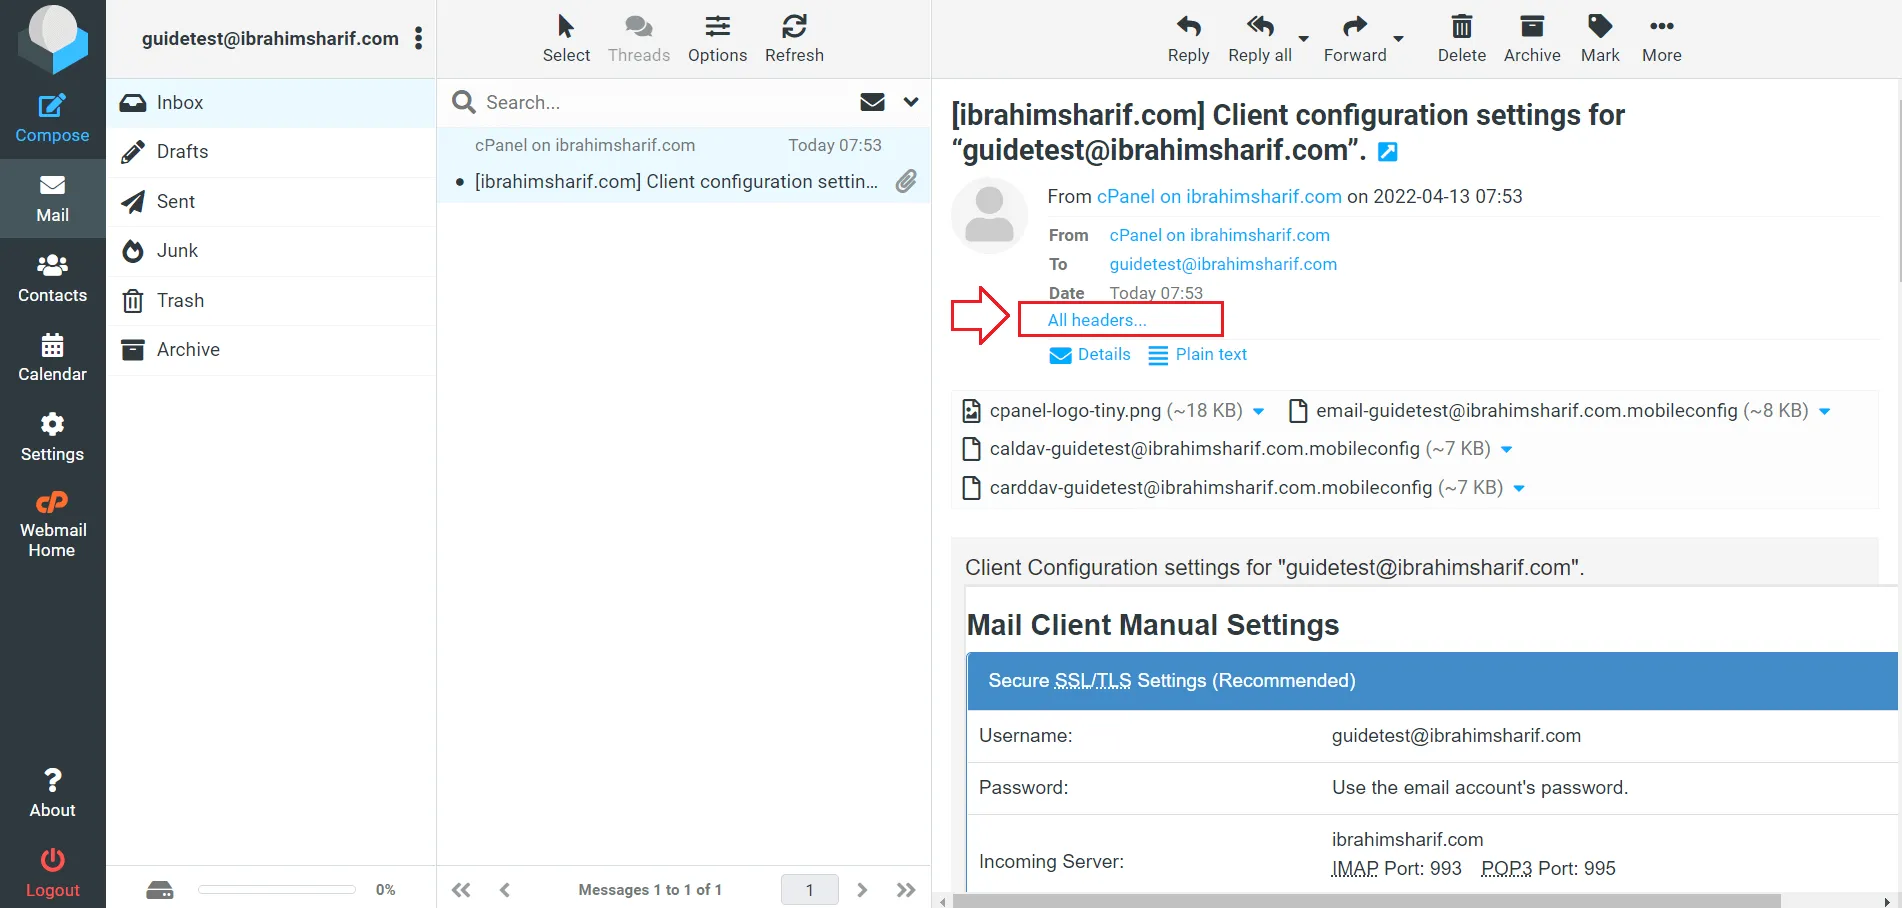
Task: Click the Logout button
Action: point(52,873)
